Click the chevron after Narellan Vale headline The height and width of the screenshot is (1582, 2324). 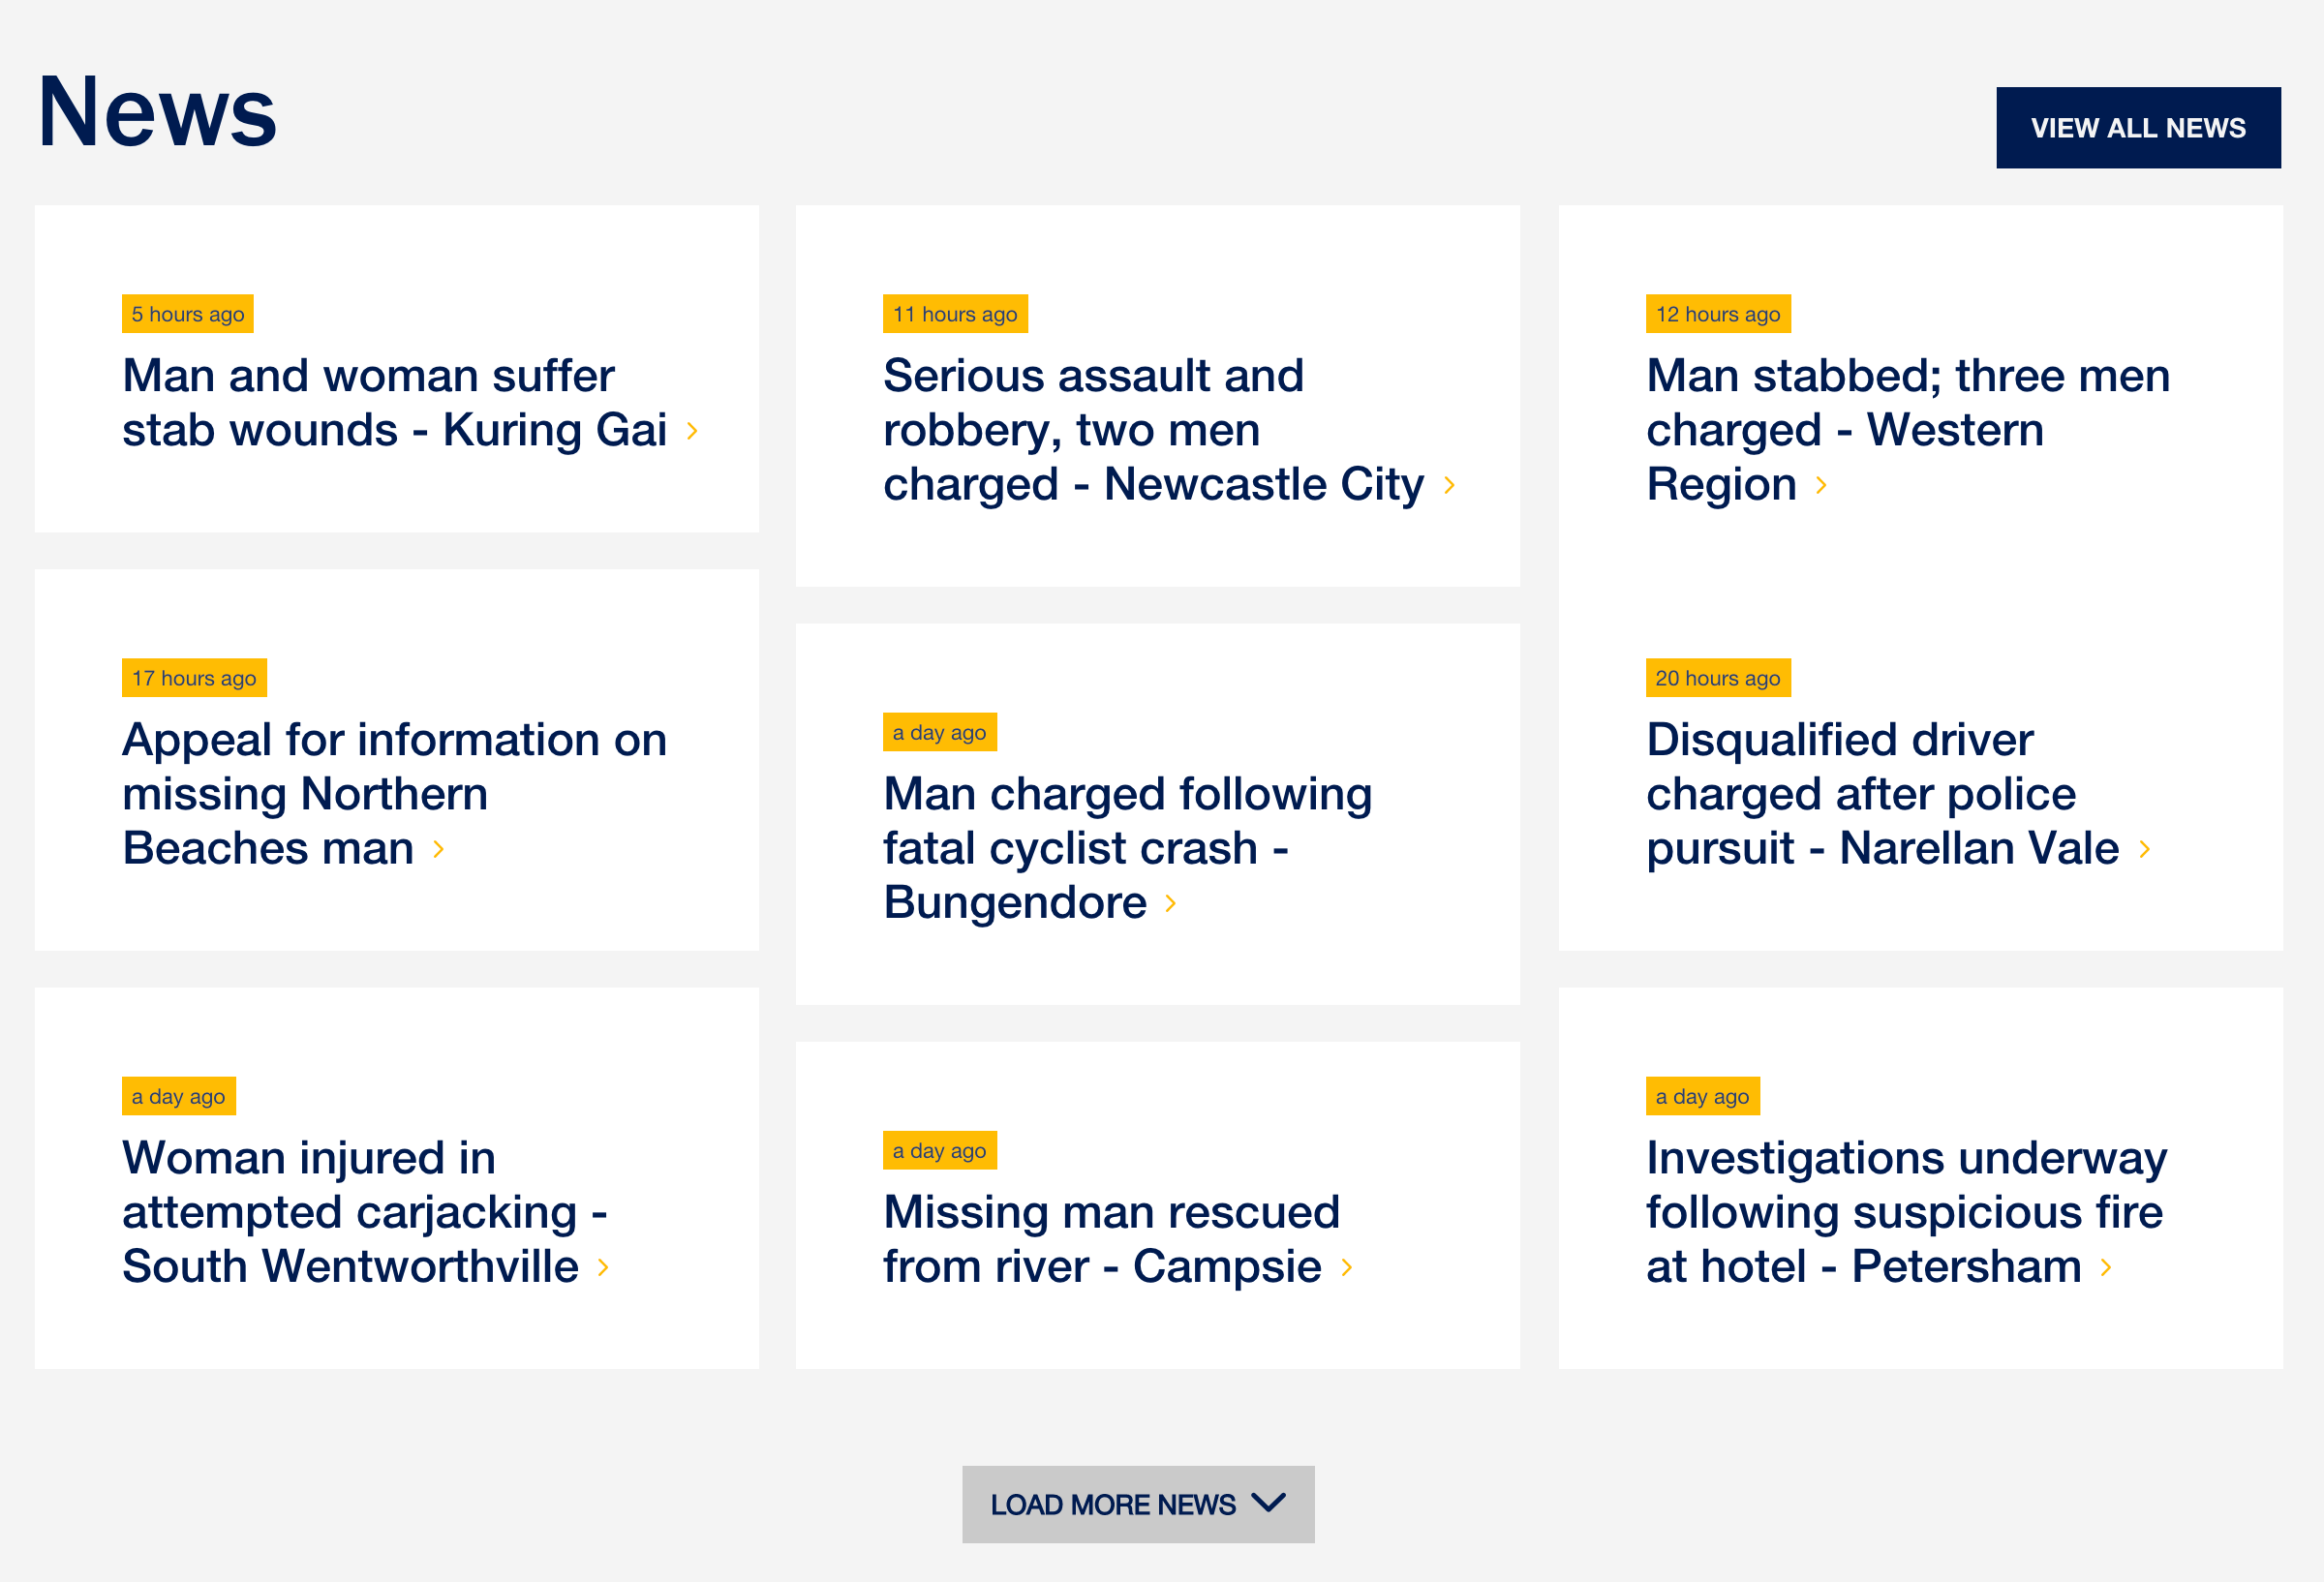2144,850
